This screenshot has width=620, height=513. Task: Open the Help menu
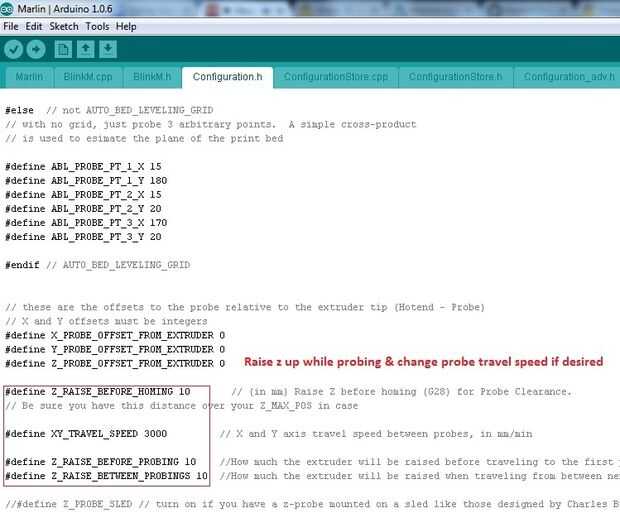[x=126, y=27]
